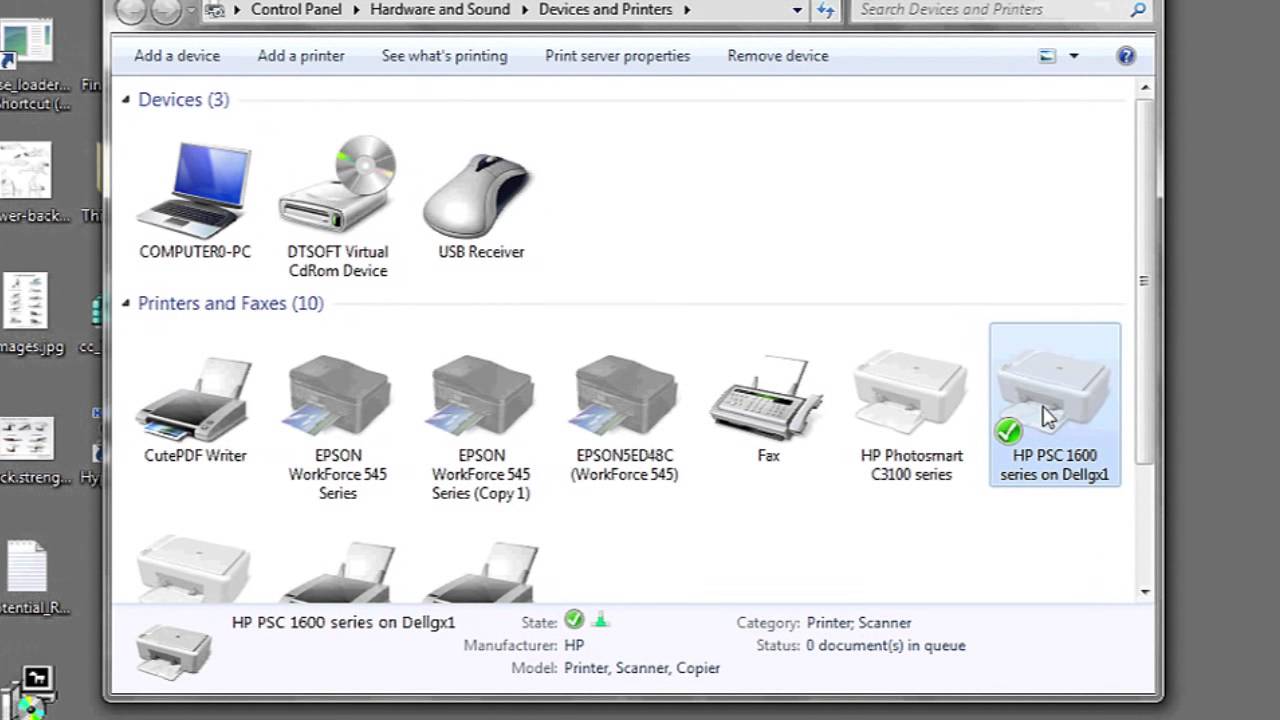Click See what's printing
The image size is (1280, 720).
coord(444,56)
